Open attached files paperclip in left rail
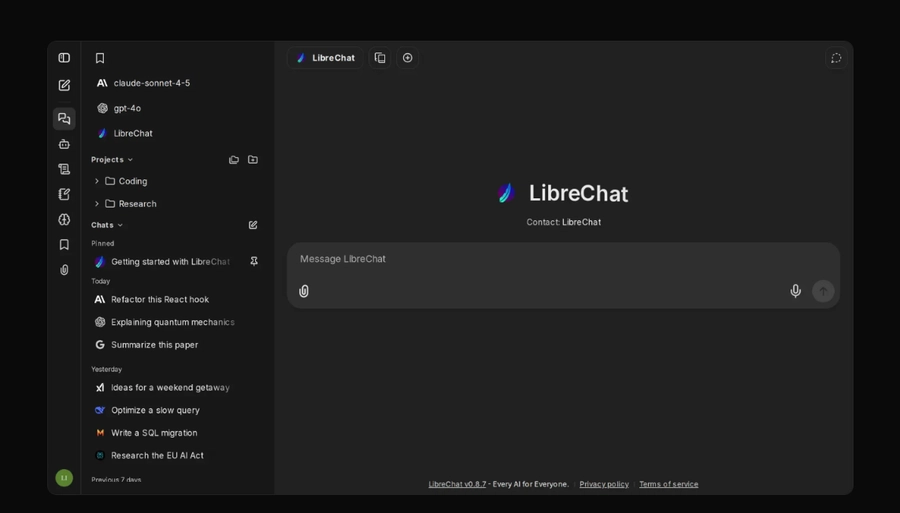The height and width of the screenshot is (513, 900). 64,270
